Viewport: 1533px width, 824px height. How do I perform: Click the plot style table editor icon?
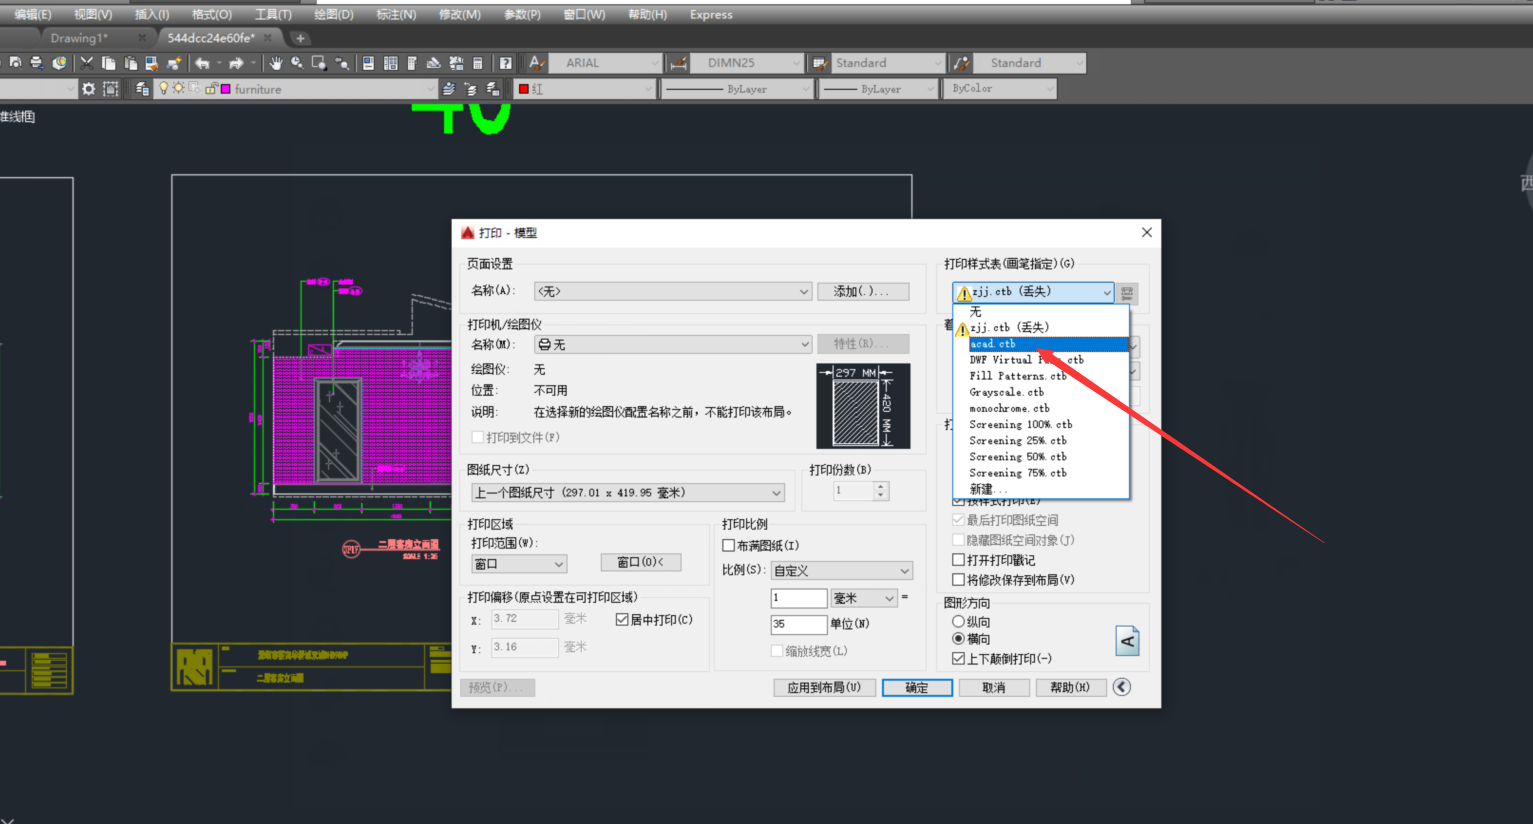(x=1127, y=293)
